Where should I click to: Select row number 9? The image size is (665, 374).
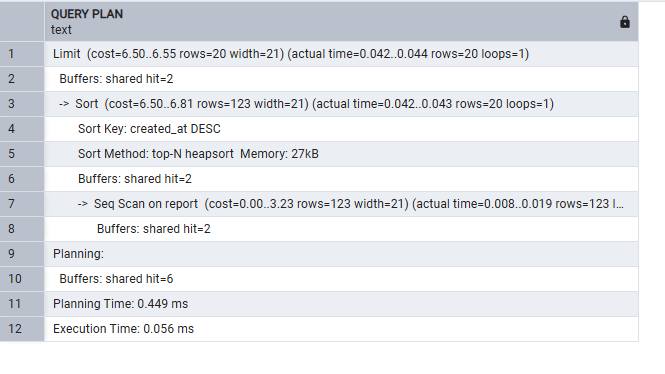coord(22,254)
